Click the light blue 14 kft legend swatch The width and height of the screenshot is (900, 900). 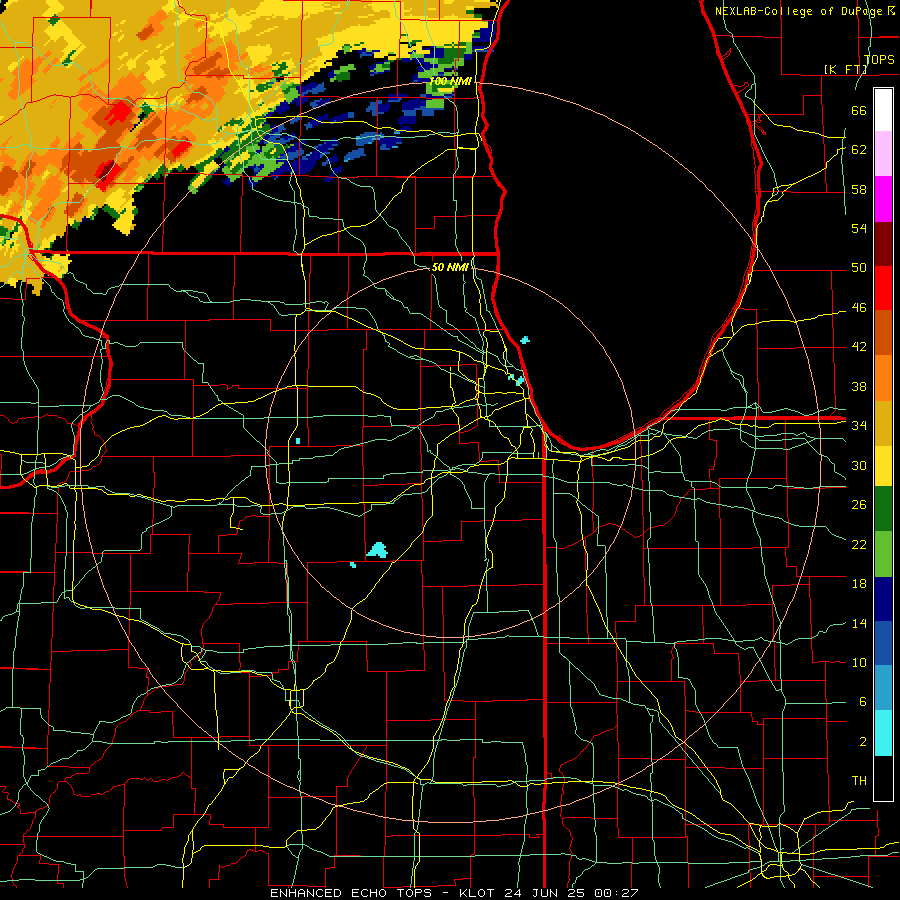(x=883, y=687)
